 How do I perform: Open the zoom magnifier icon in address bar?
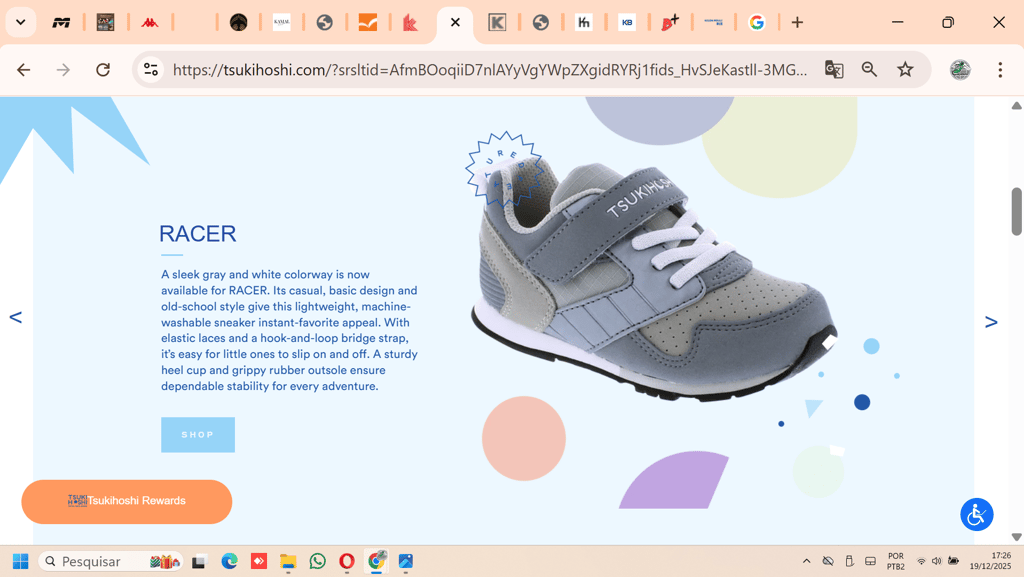(x=869, y=69)
